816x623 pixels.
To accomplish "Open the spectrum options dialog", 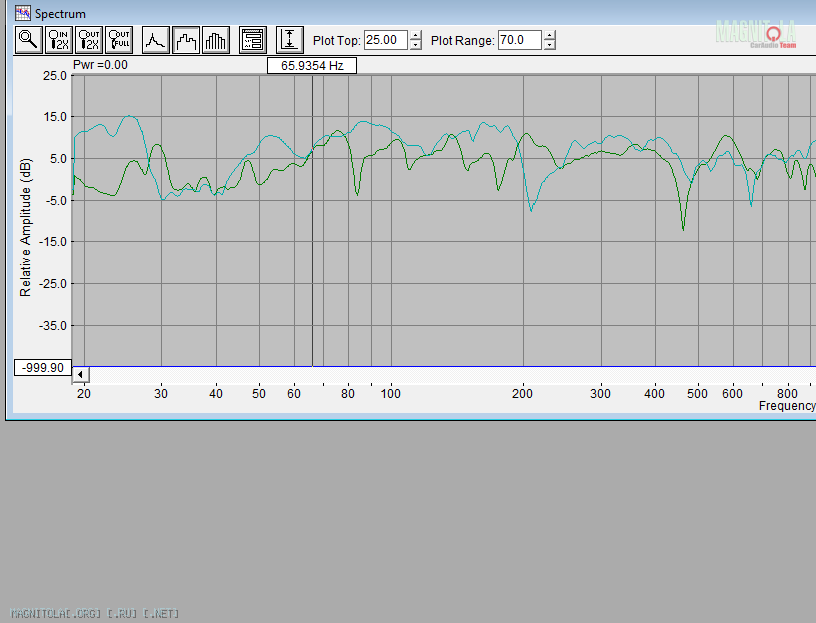I will tap(253, 40).
